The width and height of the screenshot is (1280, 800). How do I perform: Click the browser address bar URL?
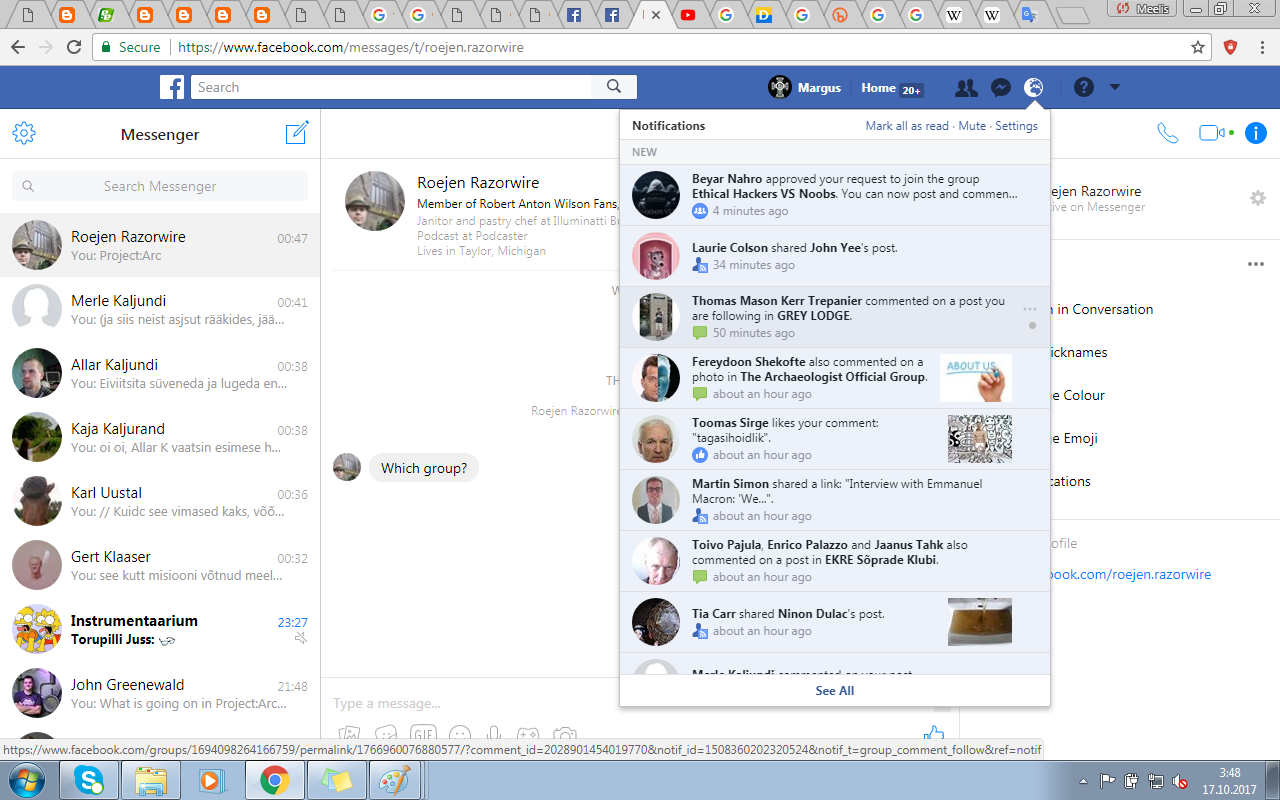pyautogui.click(x=350, y=47)
